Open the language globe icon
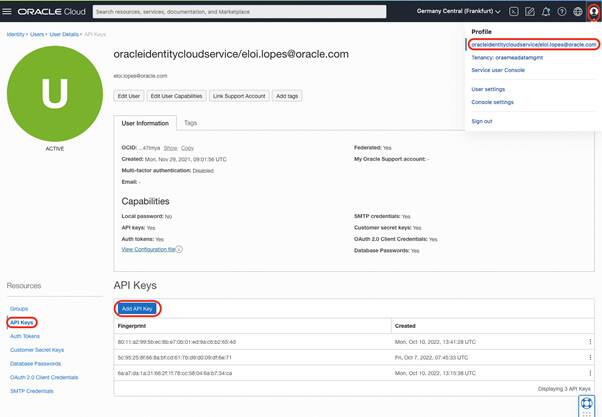Viewport: 602px width, 417px height. tap(578, 12)
